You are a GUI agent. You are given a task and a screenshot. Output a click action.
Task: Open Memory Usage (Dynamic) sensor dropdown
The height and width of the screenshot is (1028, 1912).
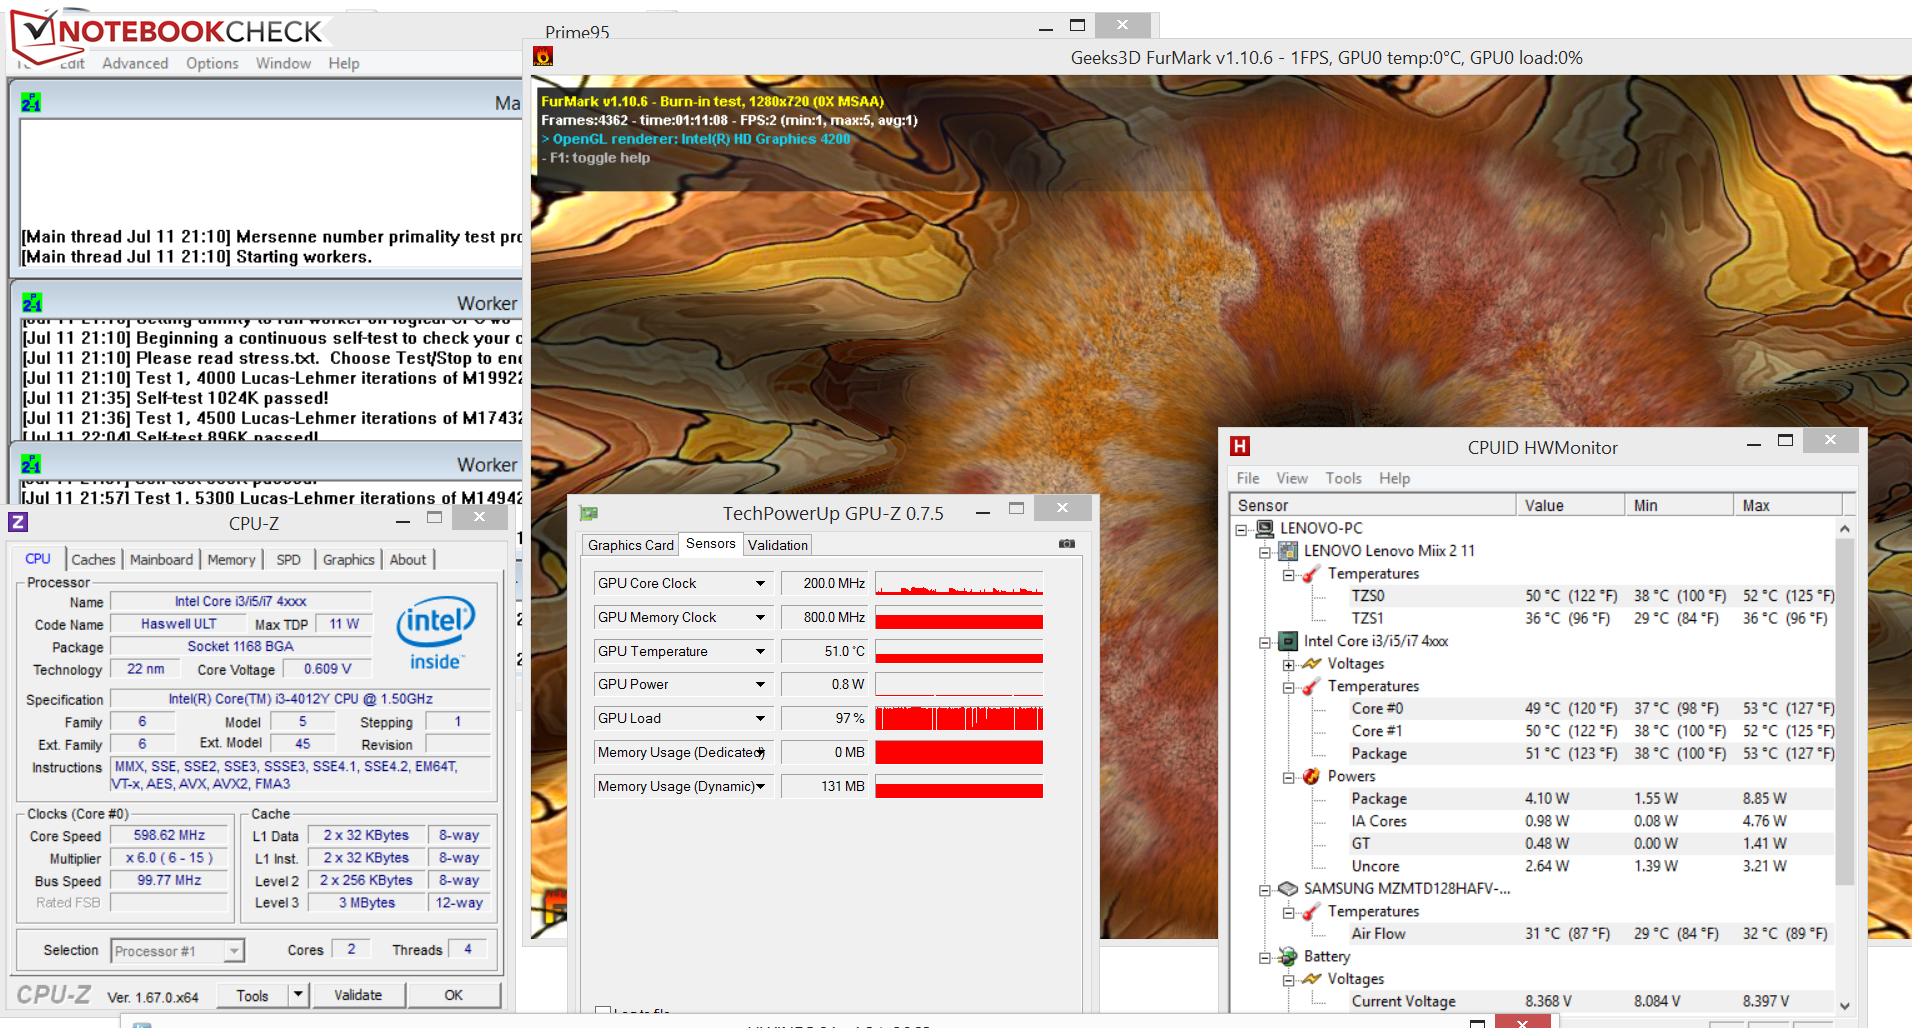[x=760, y=786]
